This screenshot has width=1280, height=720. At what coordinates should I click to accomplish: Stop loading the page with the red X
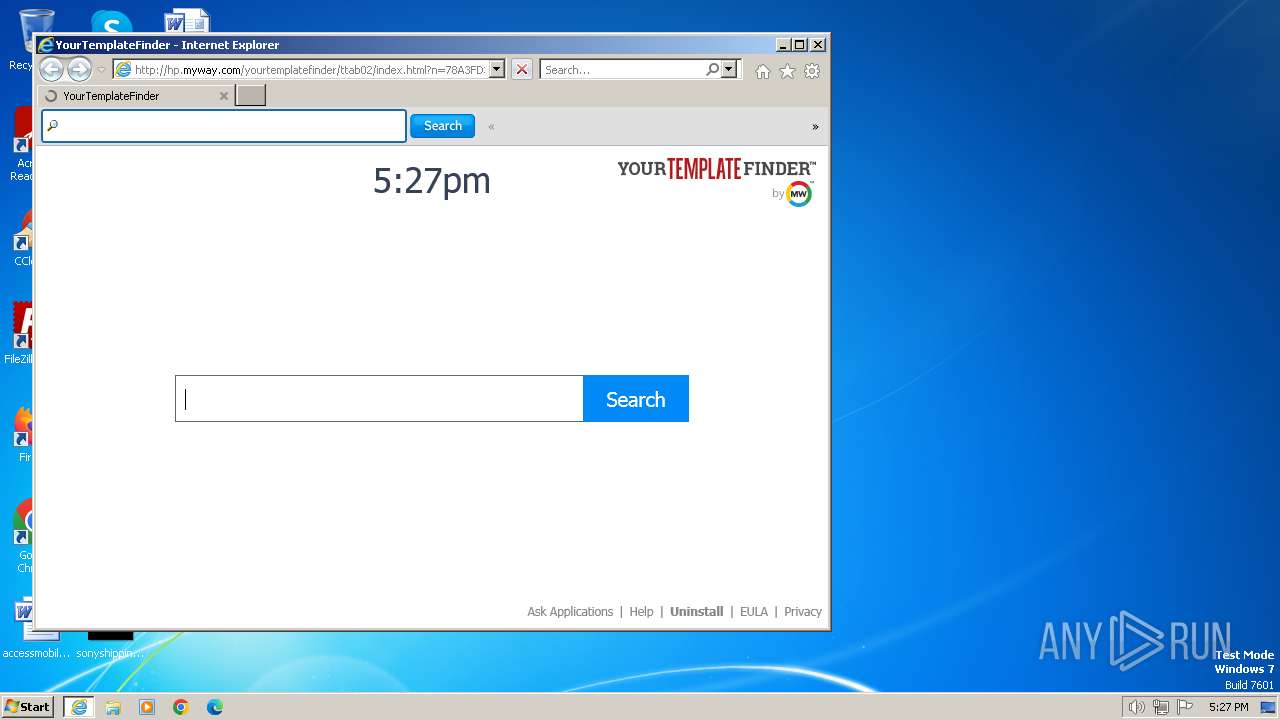(x=522, y=70)
